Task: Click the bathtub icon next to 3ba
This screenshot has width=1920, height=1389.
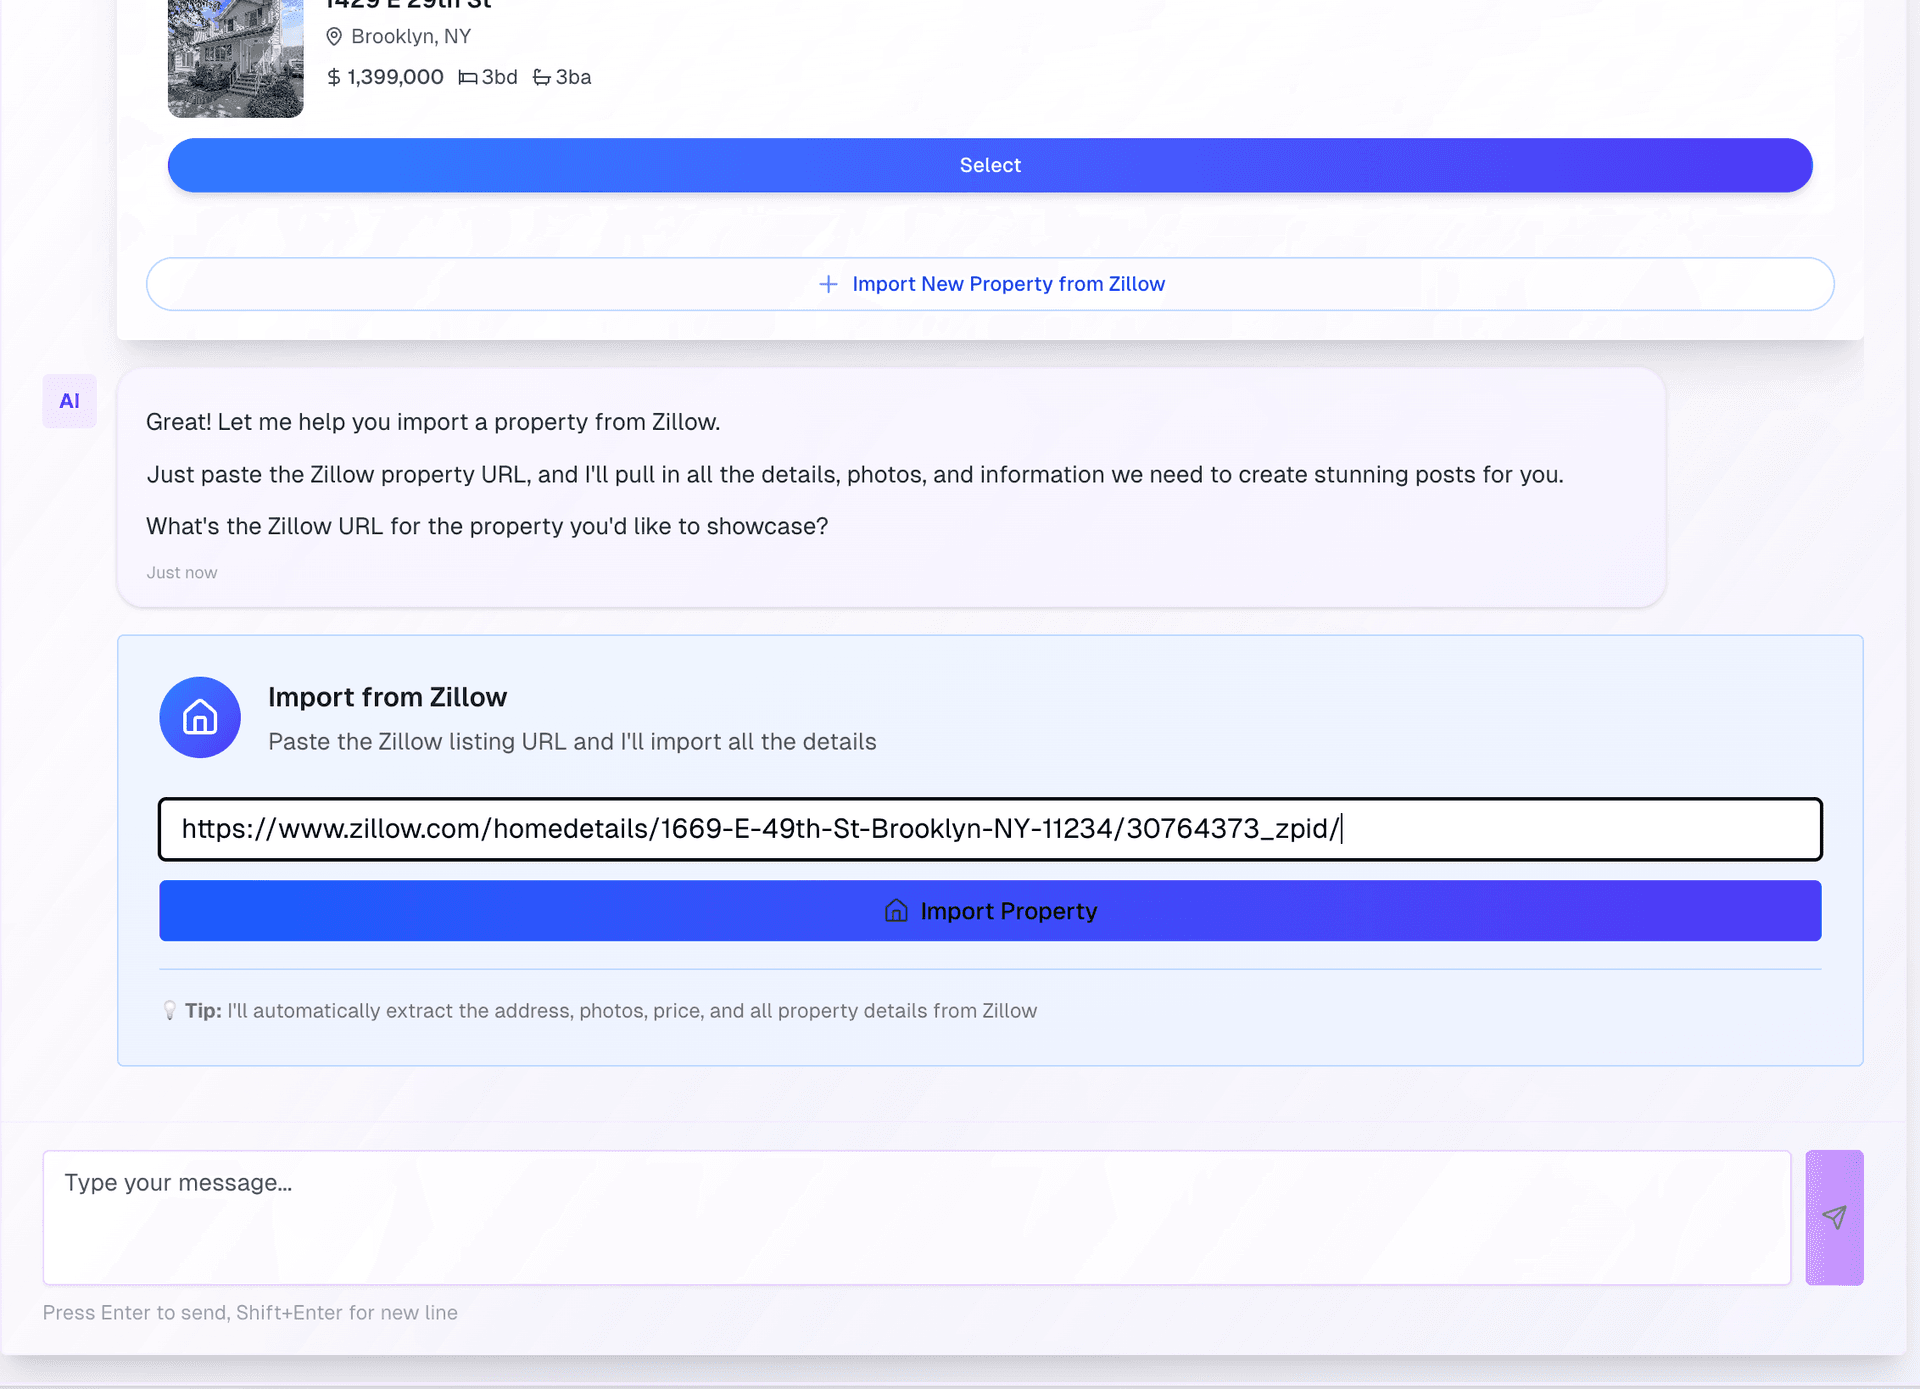Action: click(x=541, y=77)
